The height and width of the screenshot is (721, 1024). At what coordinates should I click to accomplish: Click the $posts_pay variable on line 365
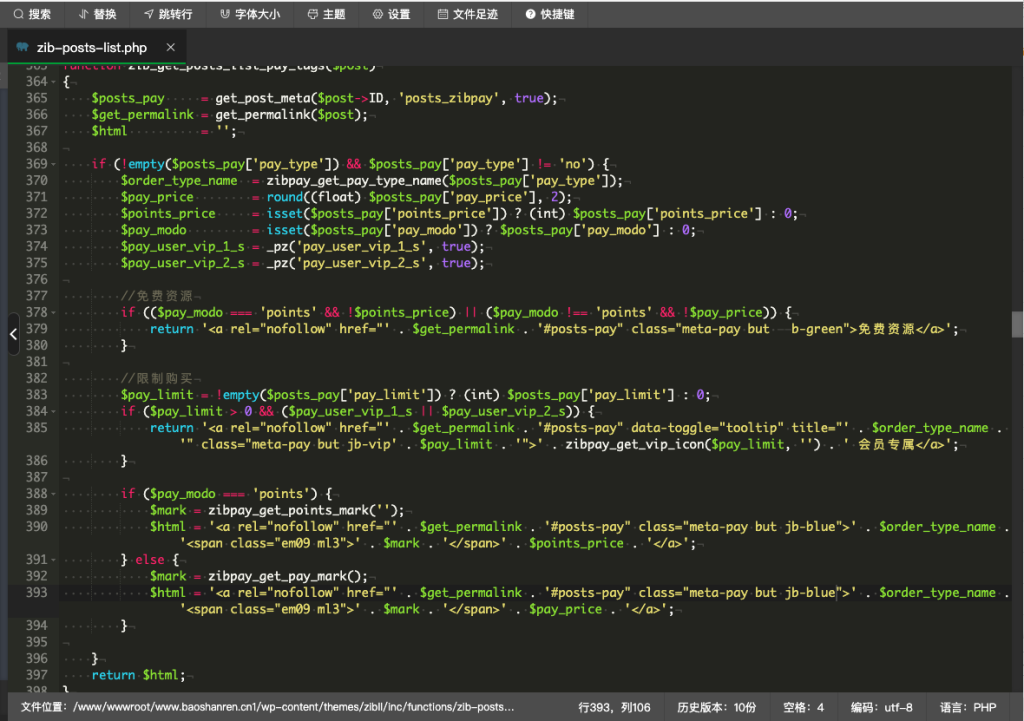[x=128, y=98]
